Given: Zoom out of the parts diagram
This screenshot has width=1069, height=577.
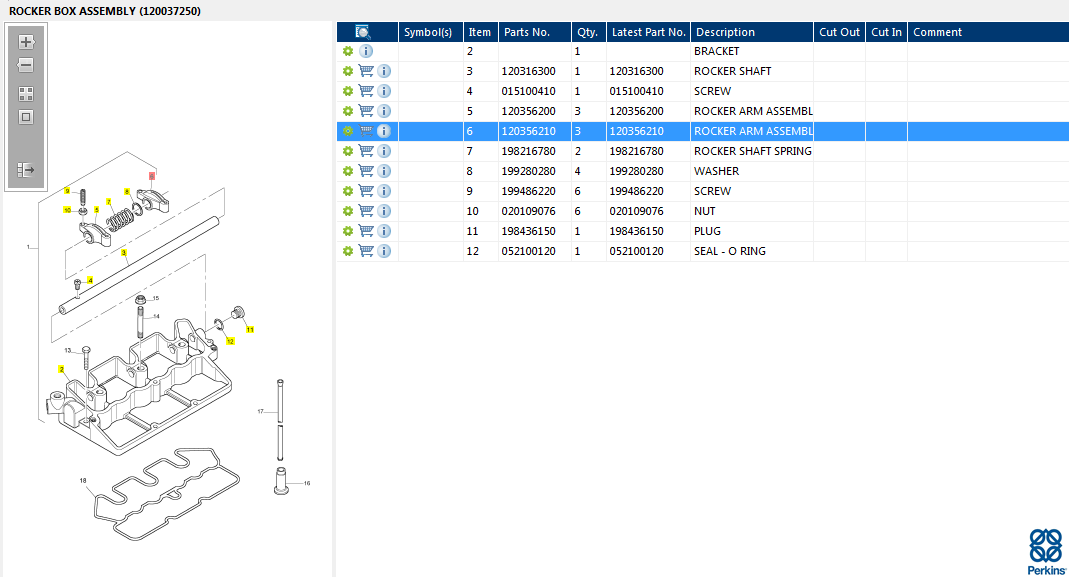Looking at the screenshot, I should click(26, 66).
